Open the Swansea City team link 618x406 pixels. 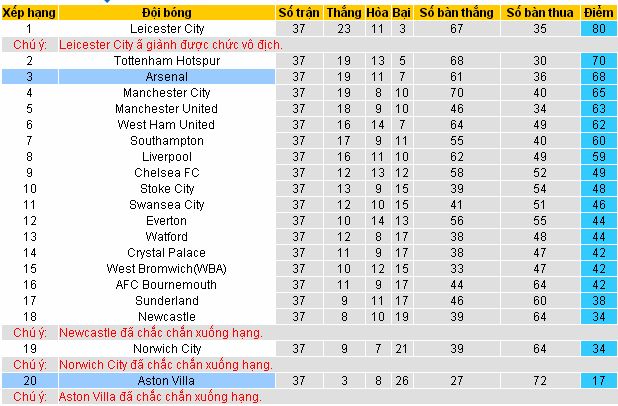(x=166, y=205)
